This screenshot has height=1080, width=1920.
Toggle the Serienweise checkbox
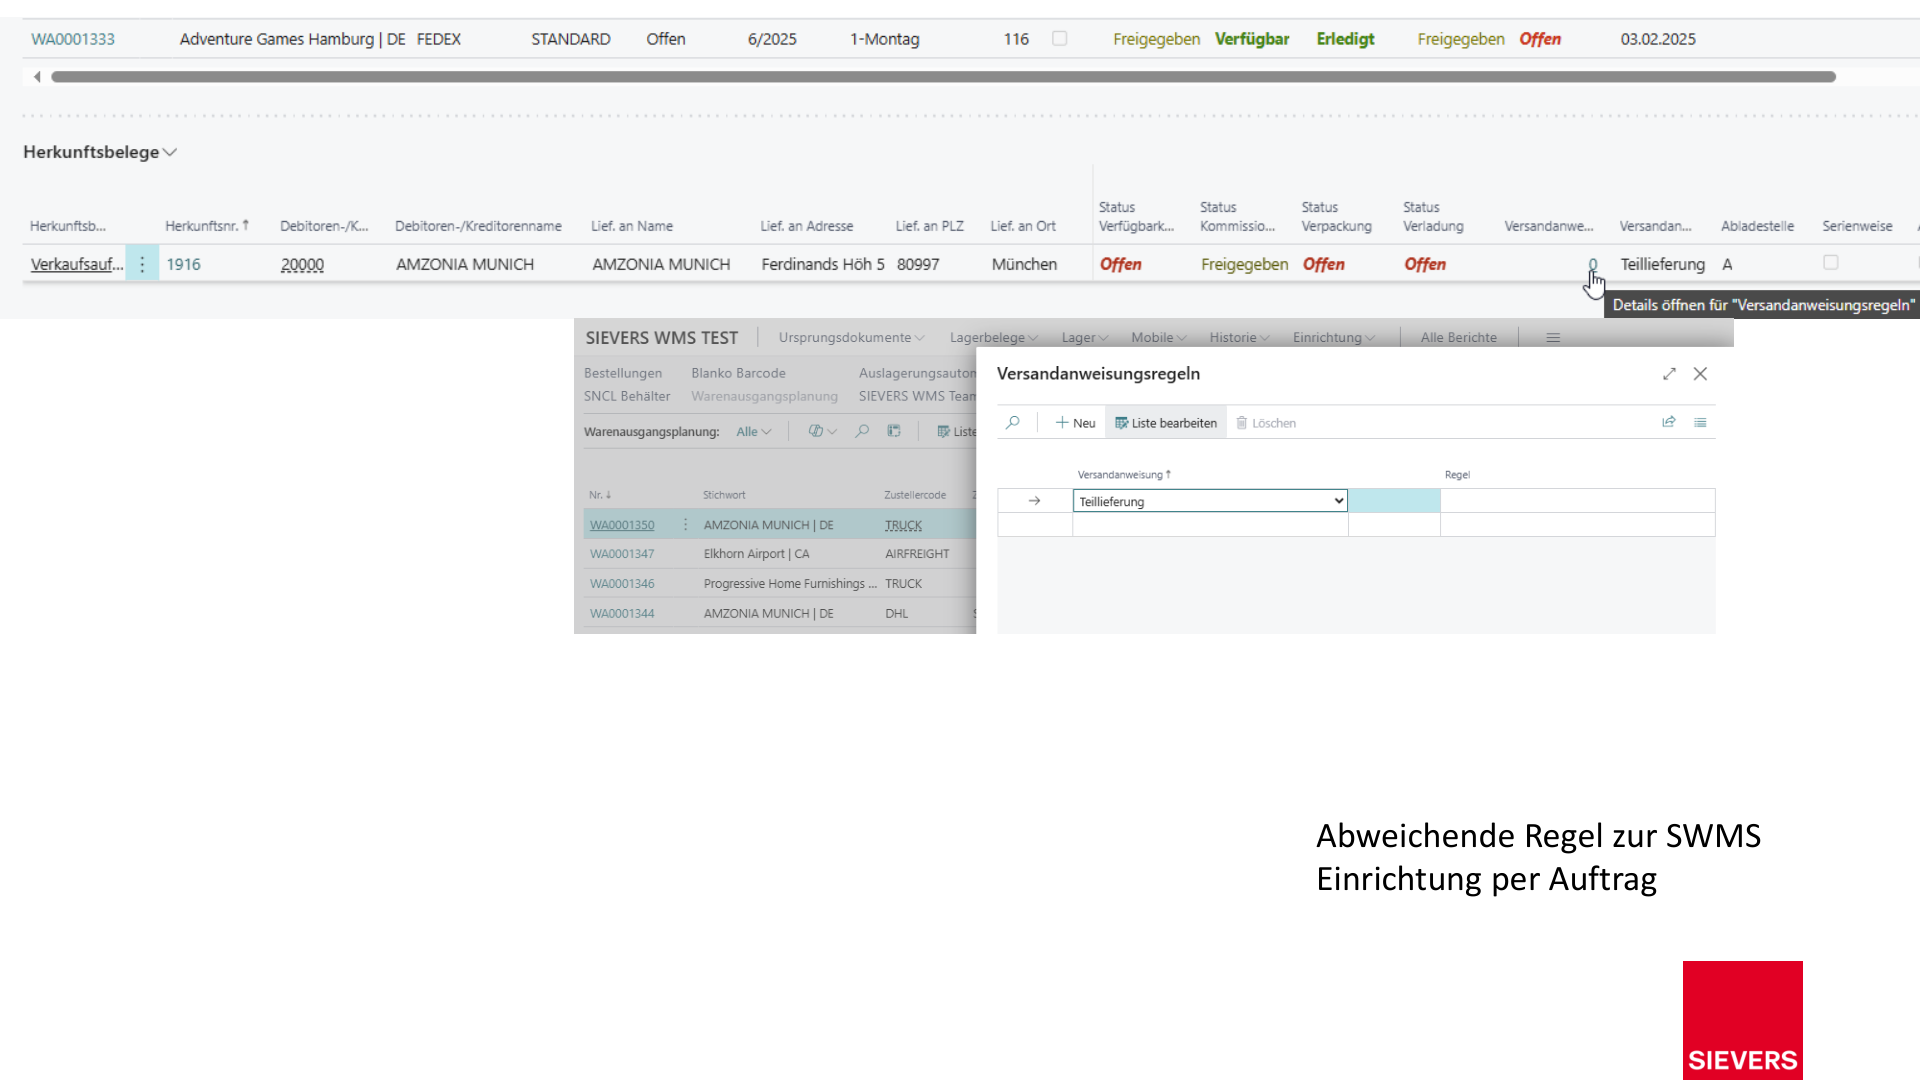[1831, 262]
